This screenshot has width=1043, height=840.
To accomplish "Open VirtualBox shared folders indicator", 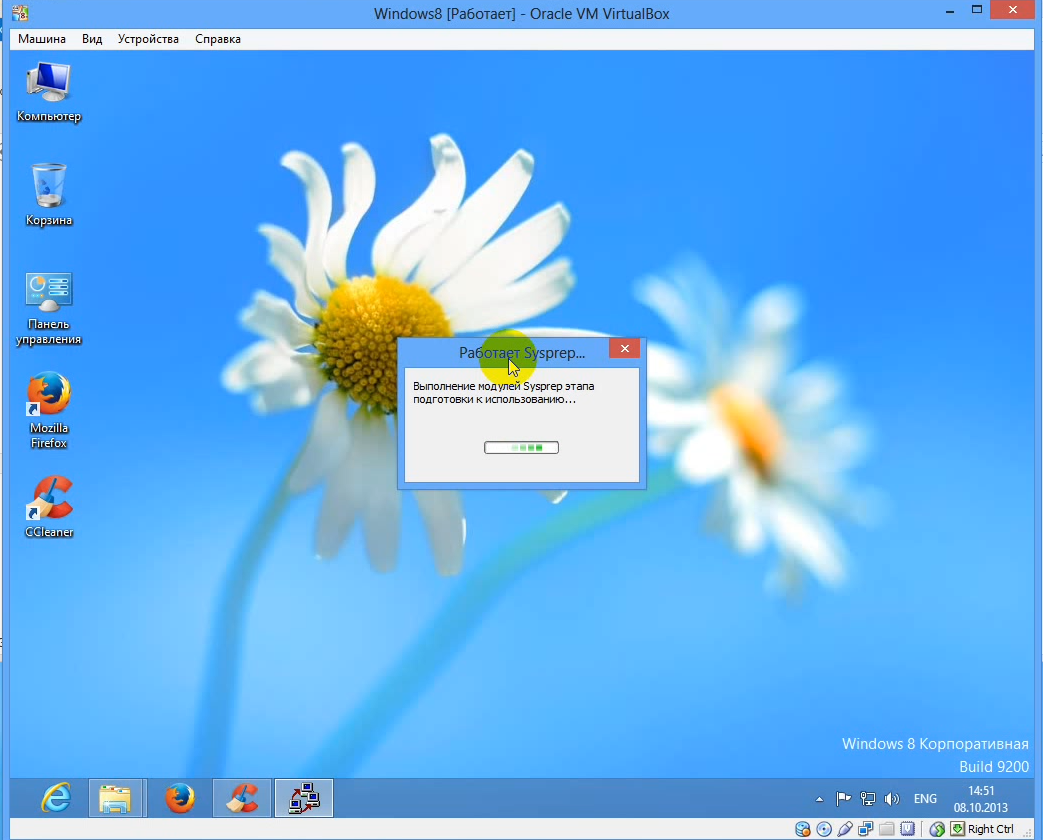I will tap(886, 829).
